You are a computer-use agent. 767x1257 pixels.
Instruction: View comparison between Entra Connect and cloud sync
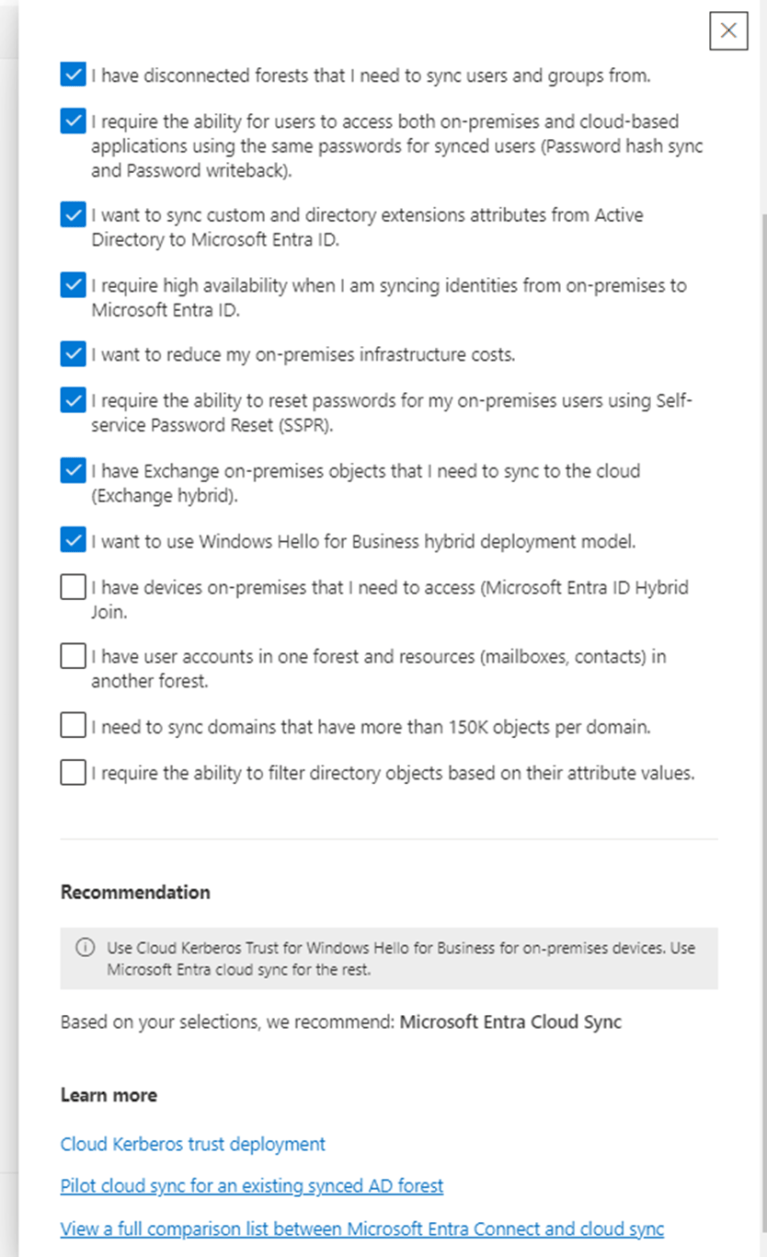(362, 1229)
